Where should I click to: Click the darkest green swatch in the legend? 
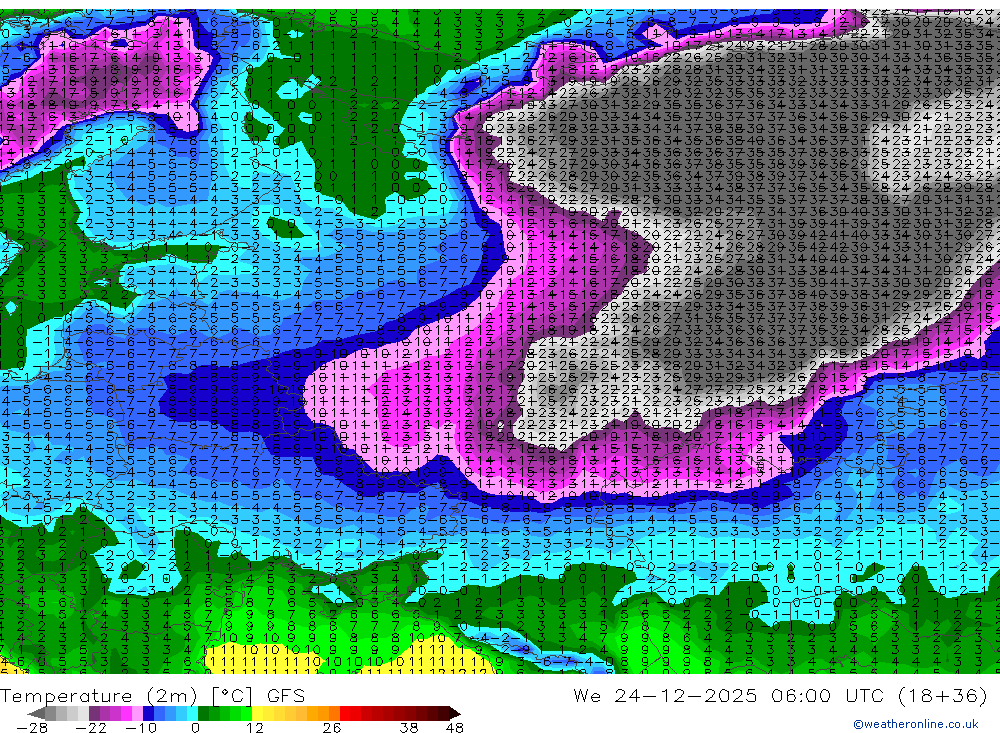pos(203,714)
